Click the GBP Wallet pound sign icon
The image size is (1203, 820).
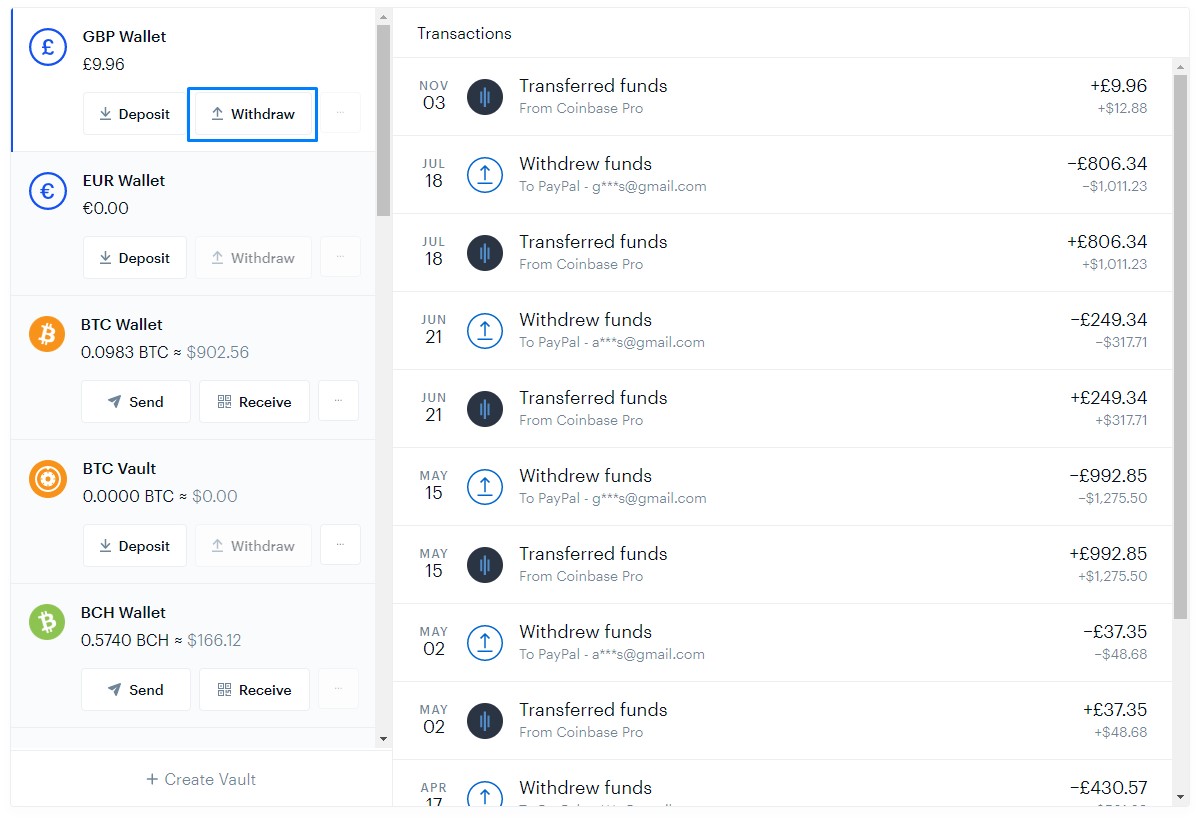(x=48, y=47)
